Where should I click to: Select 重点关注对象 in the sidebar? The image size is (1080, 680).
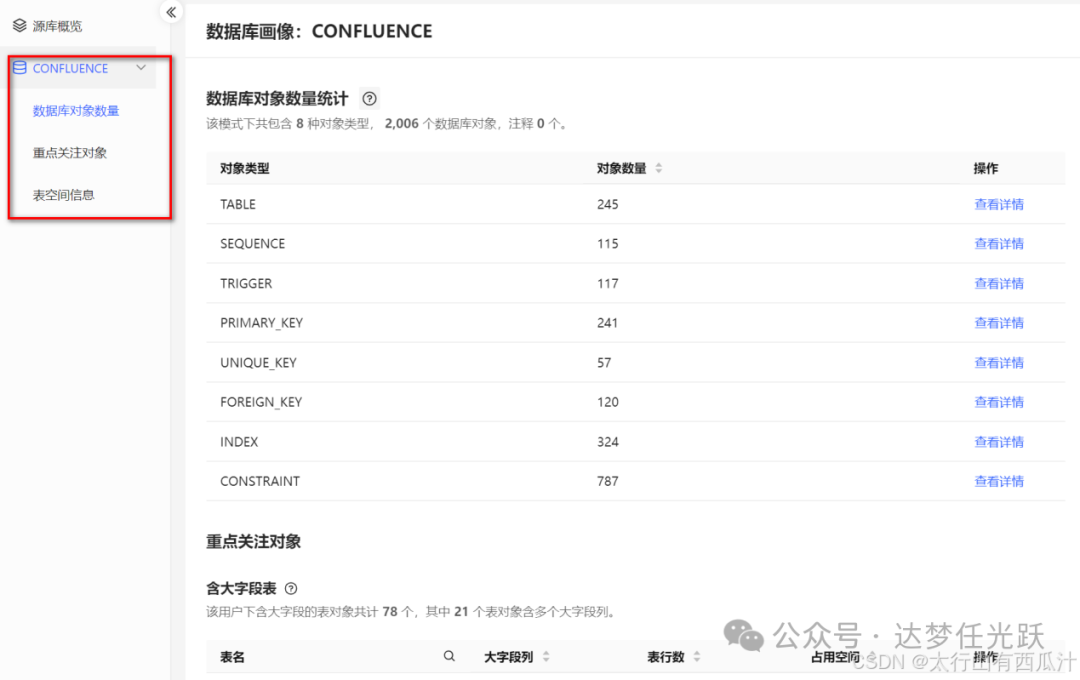click(70, 152)
